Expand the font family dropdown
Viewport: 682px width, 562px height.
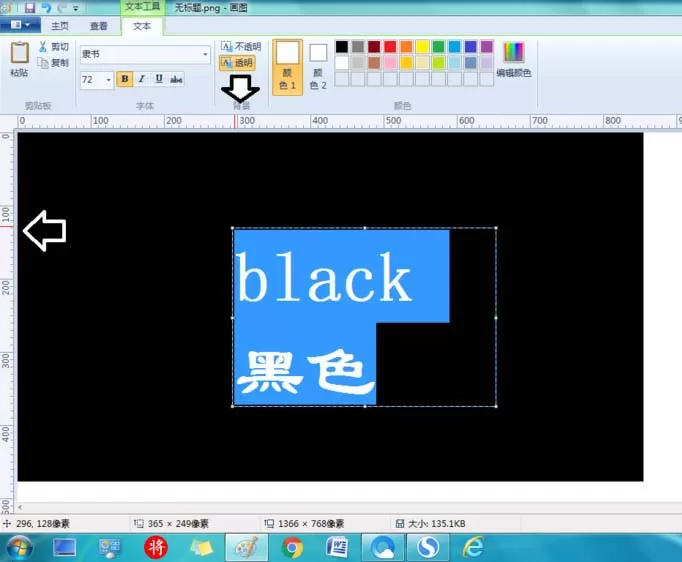pyautogui.click(x=205, y=54)
